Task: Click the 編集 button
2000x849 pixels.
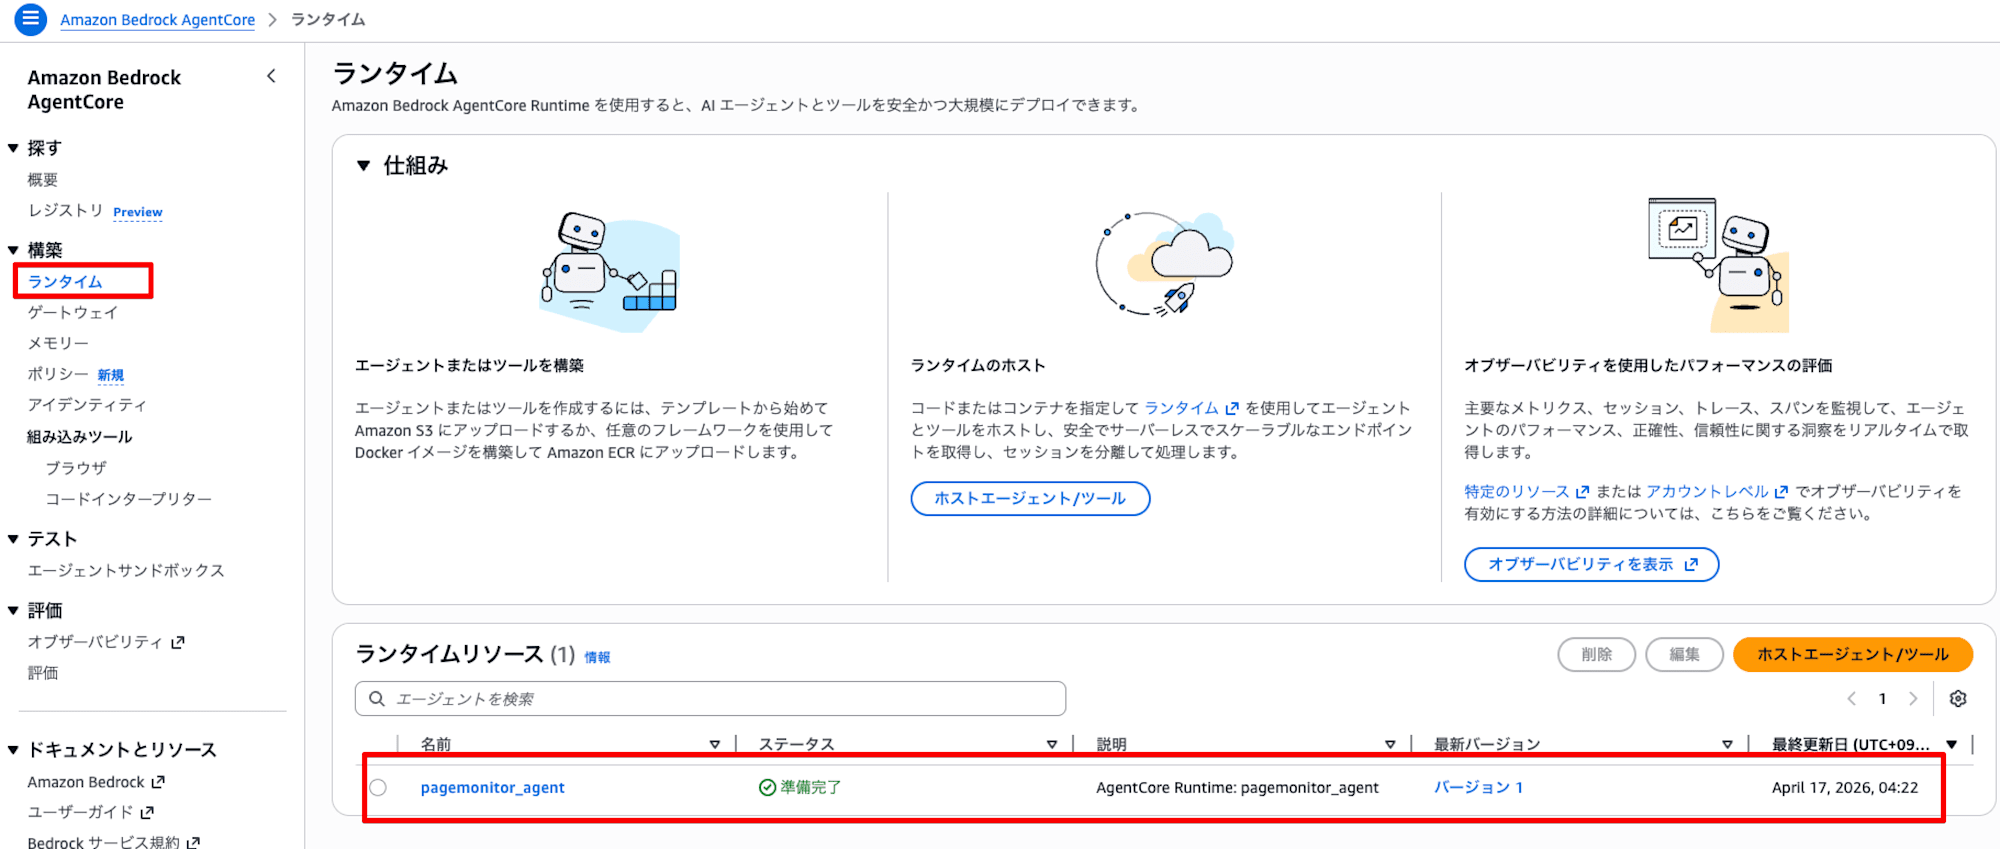Action: 1685,655
